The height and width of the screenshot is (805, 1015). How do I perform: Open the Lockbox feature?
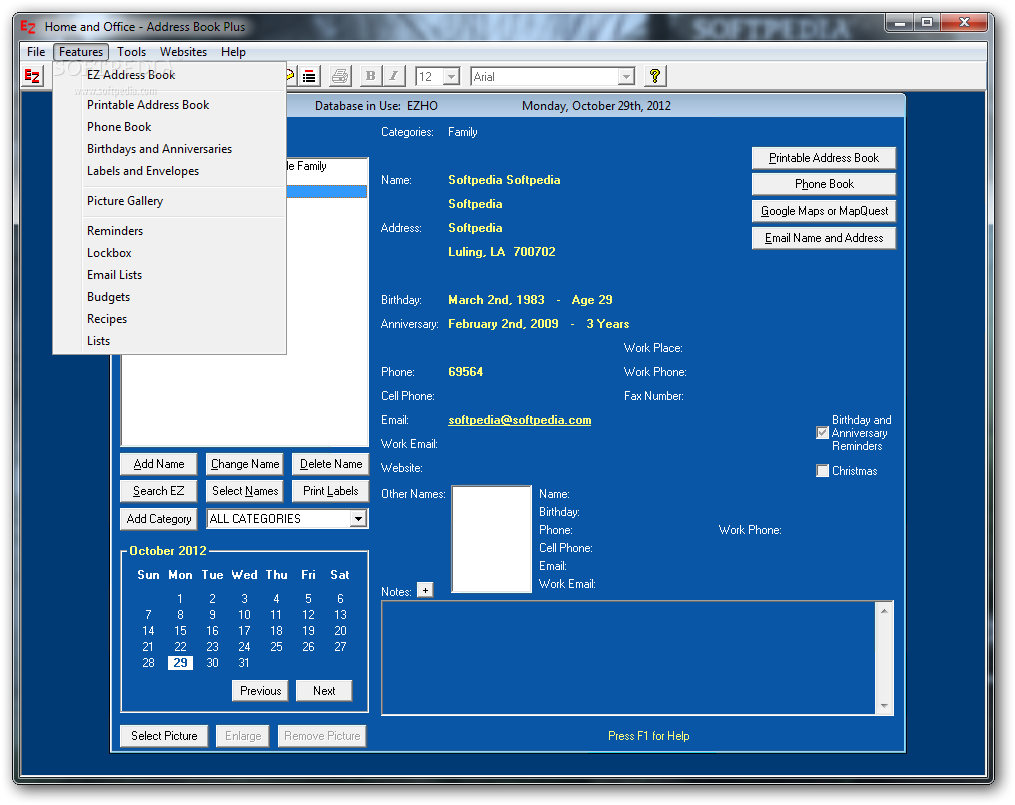tap(170, 253)
